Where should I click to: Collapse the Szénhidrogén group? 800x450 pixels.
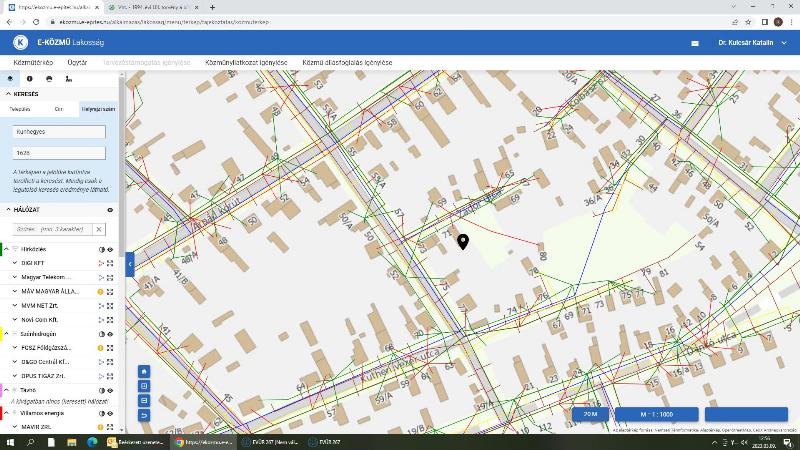[7, 334]
